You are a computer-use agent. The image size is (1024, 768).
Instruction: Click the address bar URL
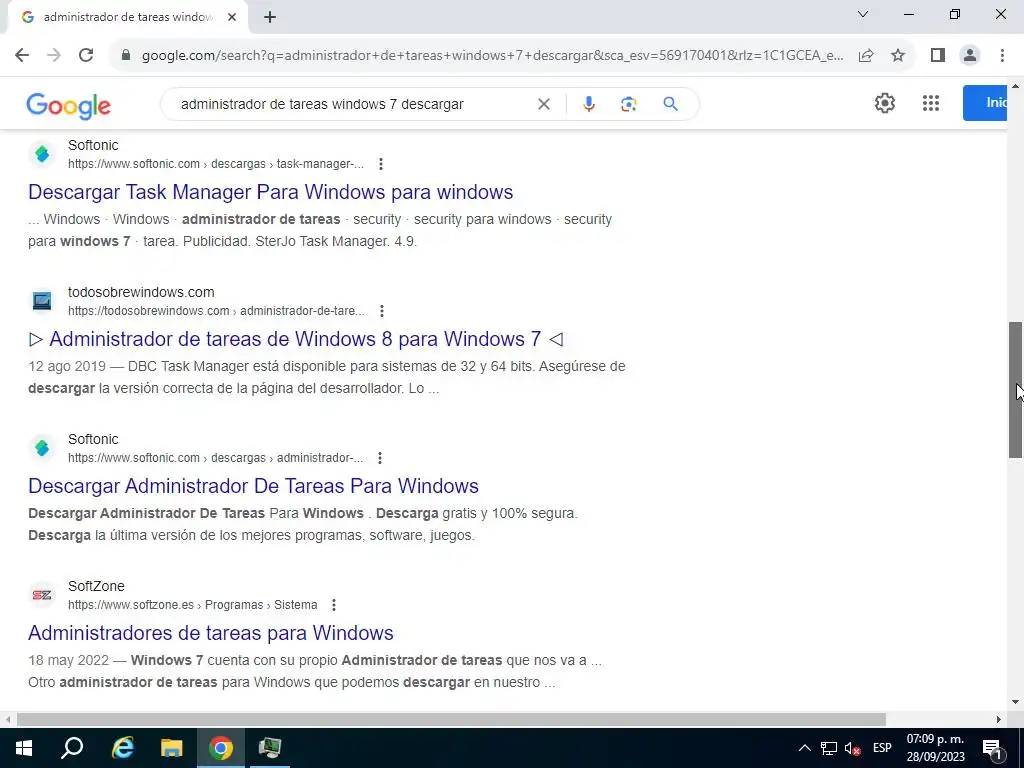tap(492, 56)
